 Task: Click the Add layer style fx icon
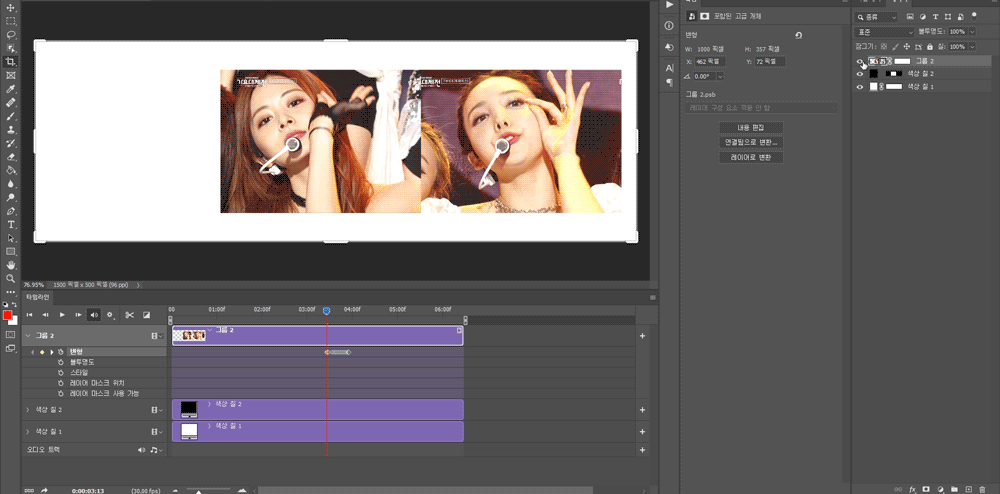coord(913,489)
